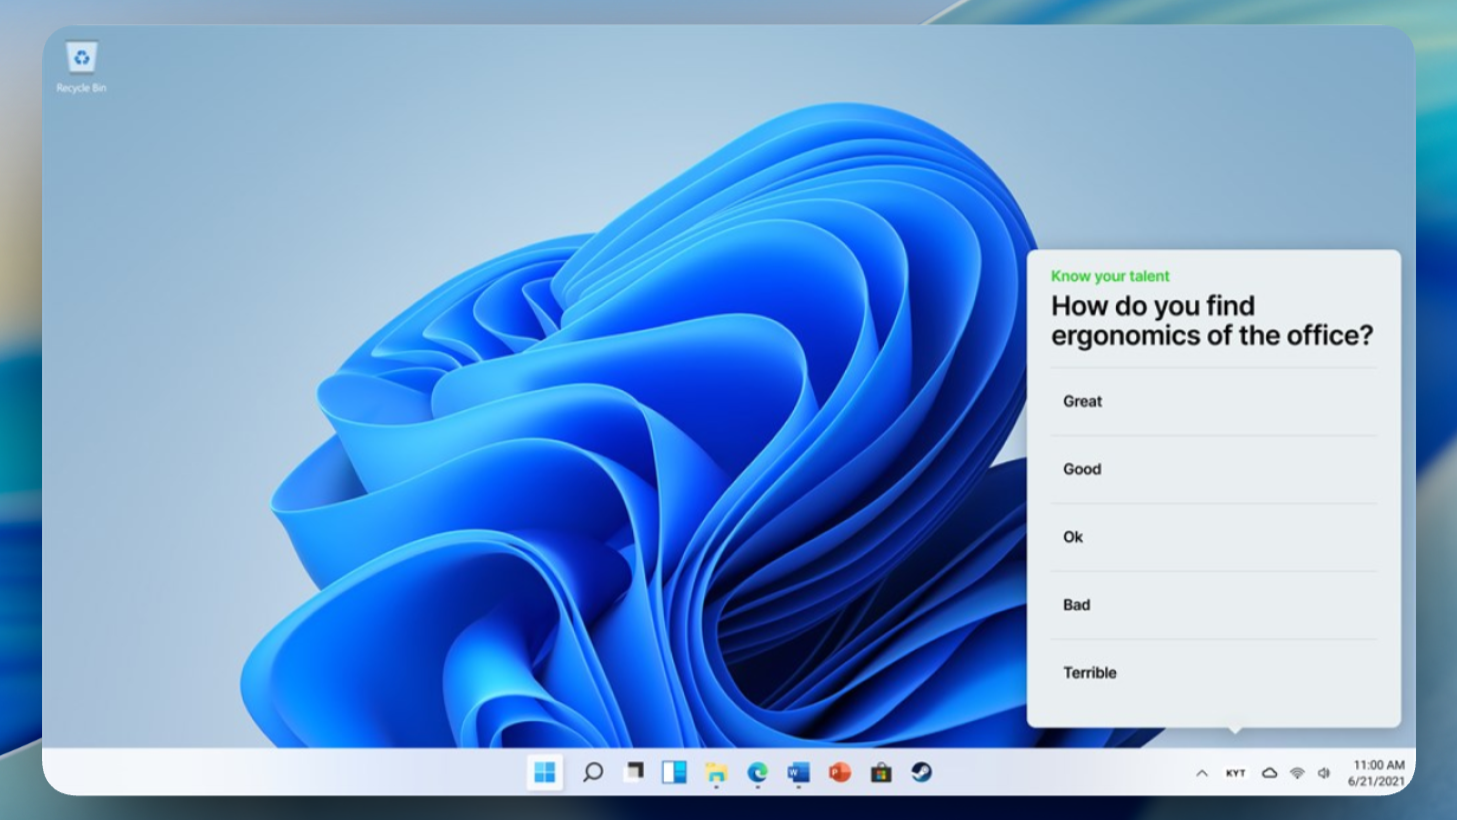
Task: Click the volume speaker tray icon
Action: 1324,773
